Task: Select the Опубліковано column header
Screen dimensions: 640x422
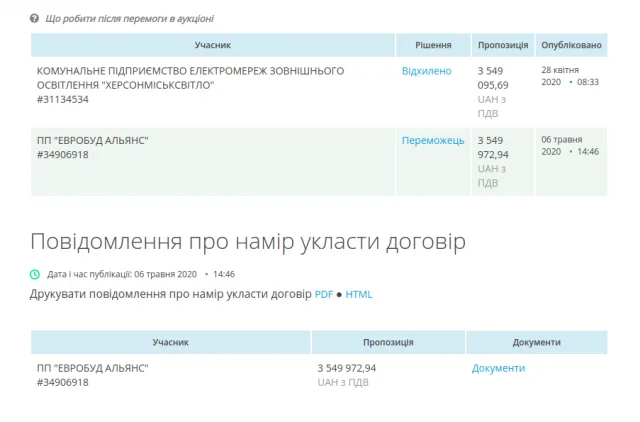Action: [571, 45]
